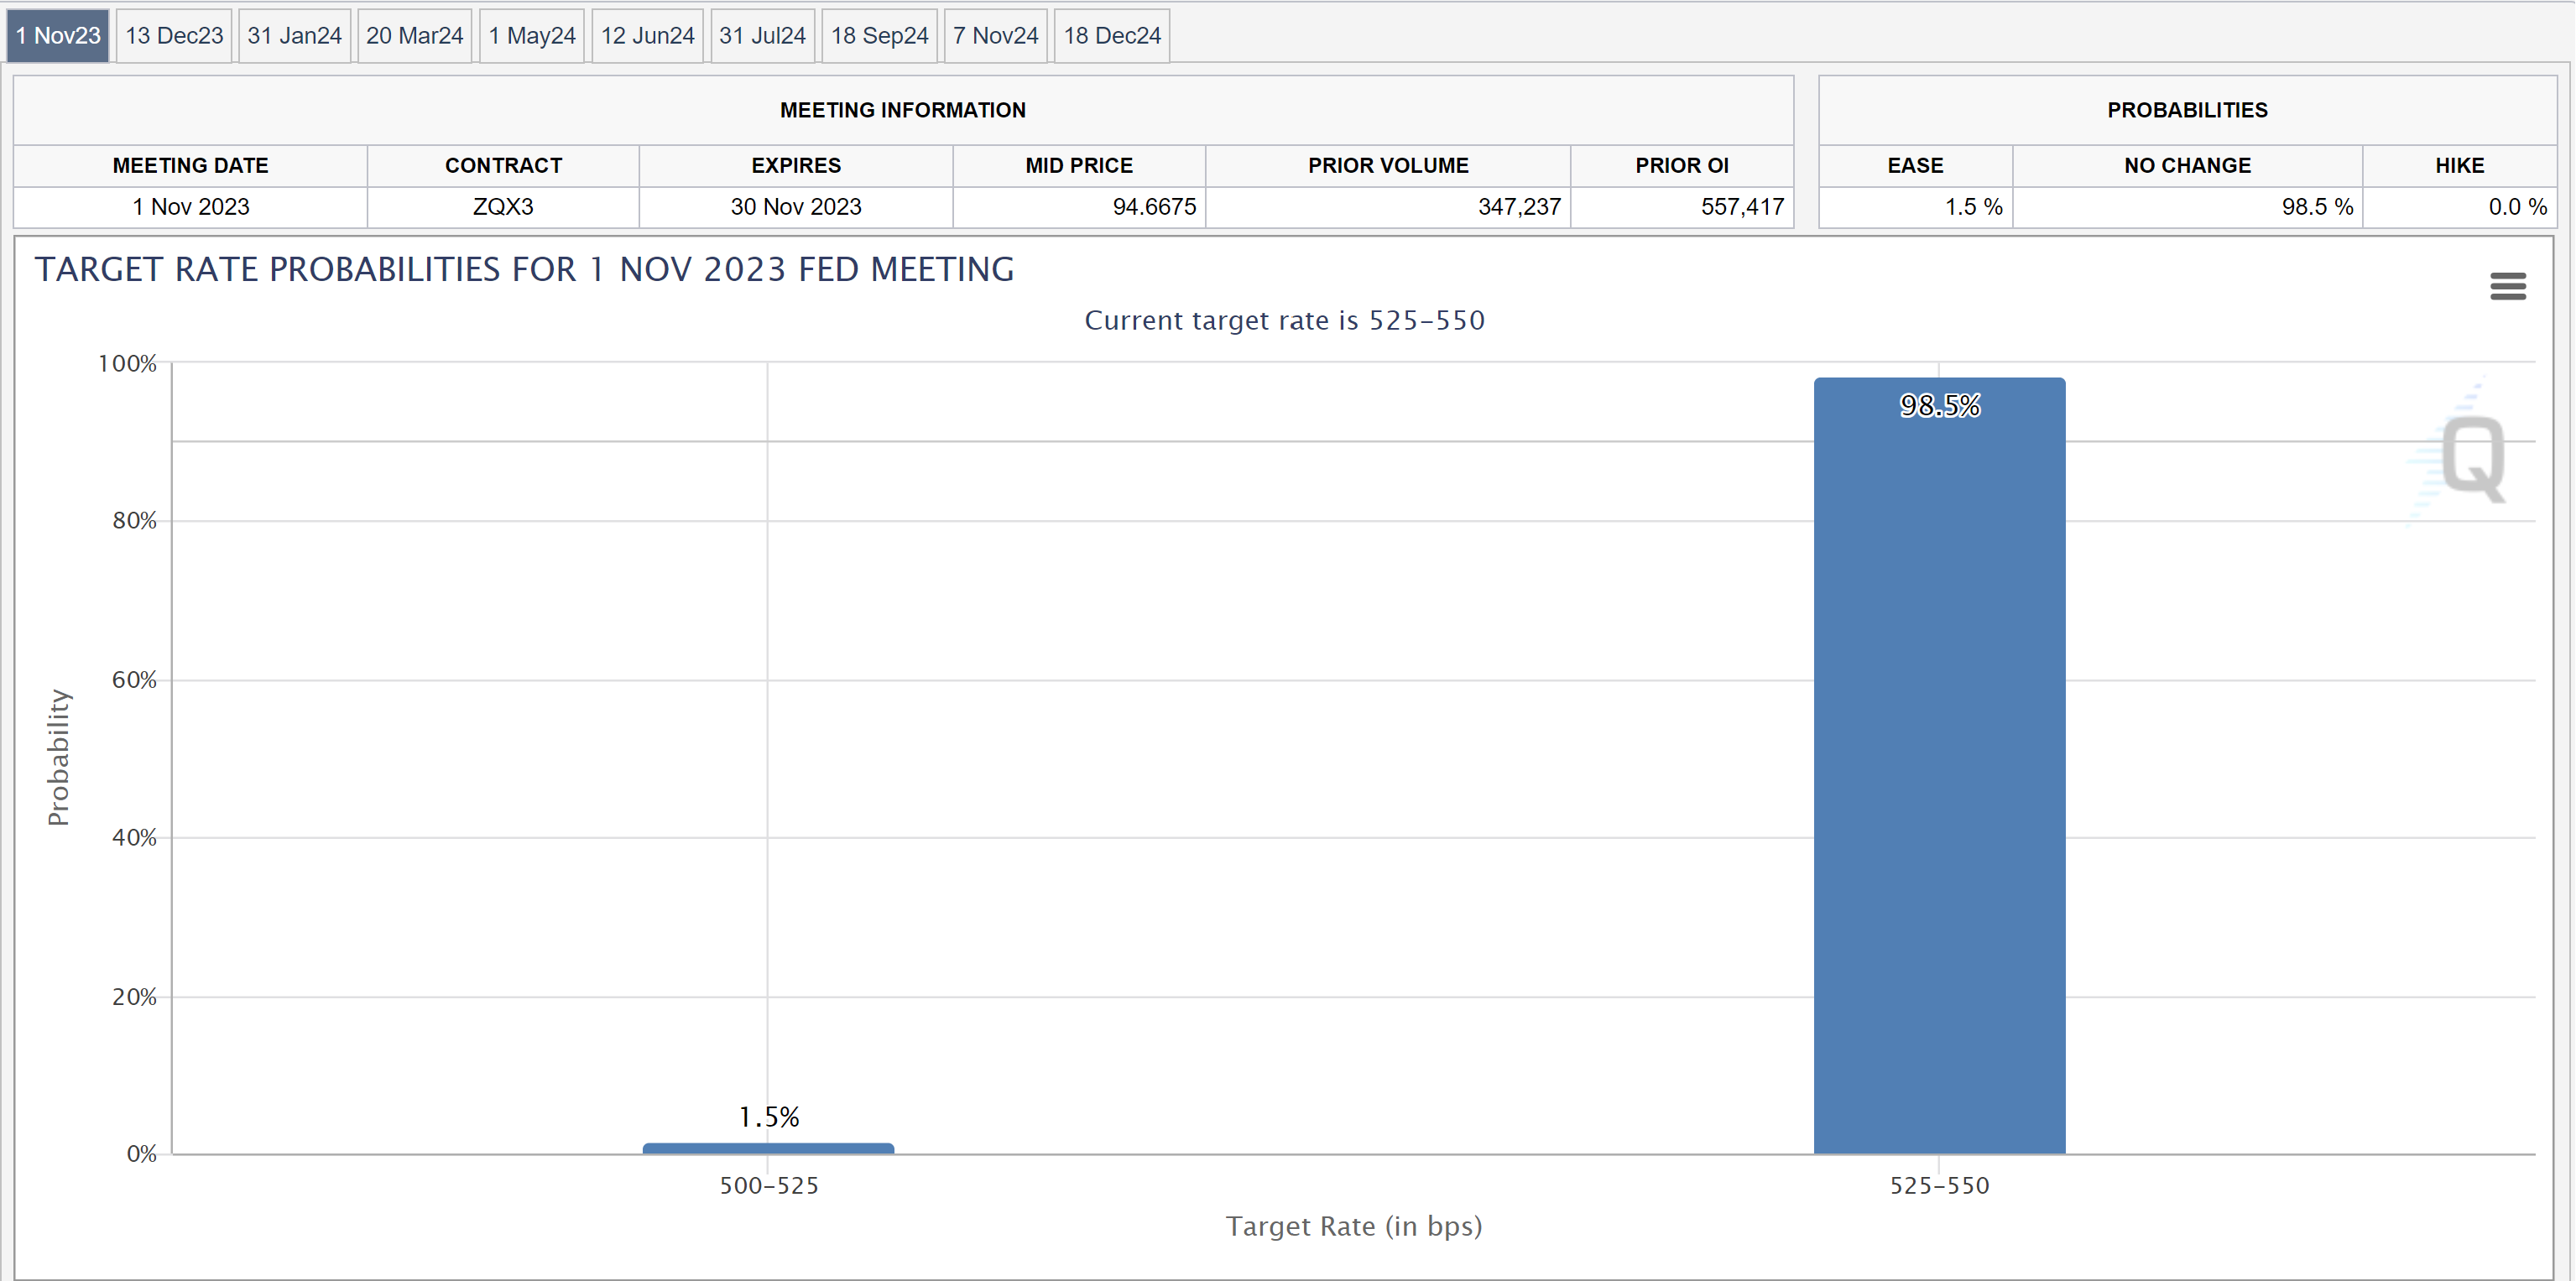Screen dimensions: 2576x1281
Task: Open the 20 Mar24 meeting tab
Action: 414,36
